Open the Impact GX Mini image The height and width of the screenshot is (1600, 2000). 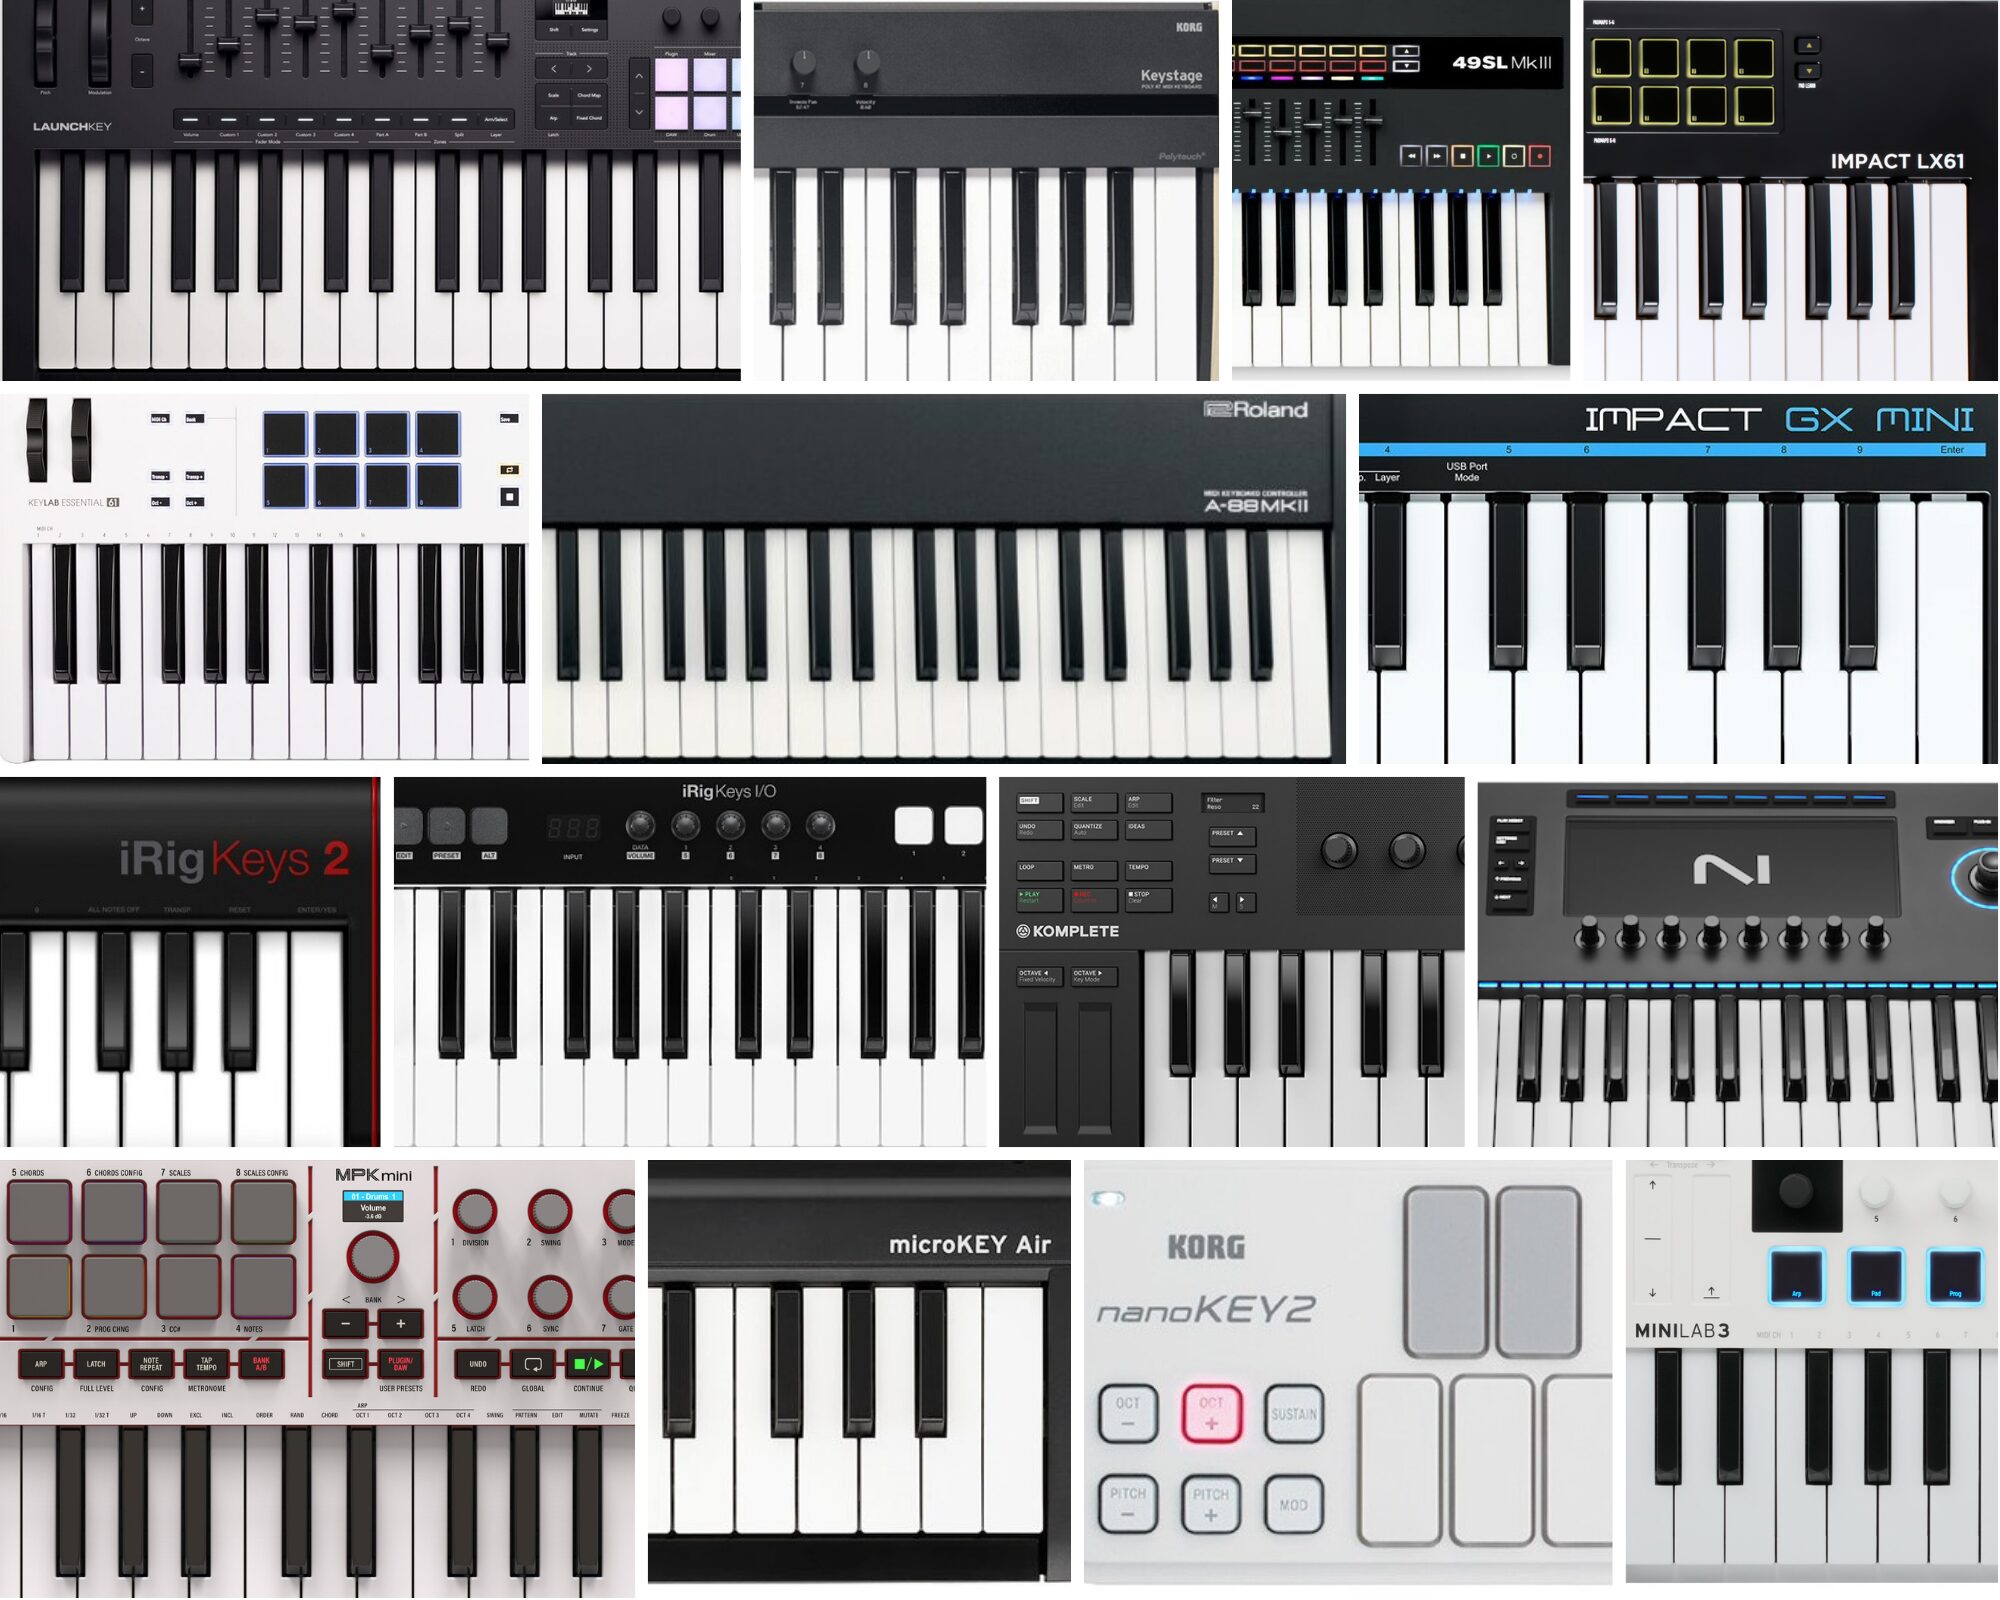click(x=1678, y=578)
